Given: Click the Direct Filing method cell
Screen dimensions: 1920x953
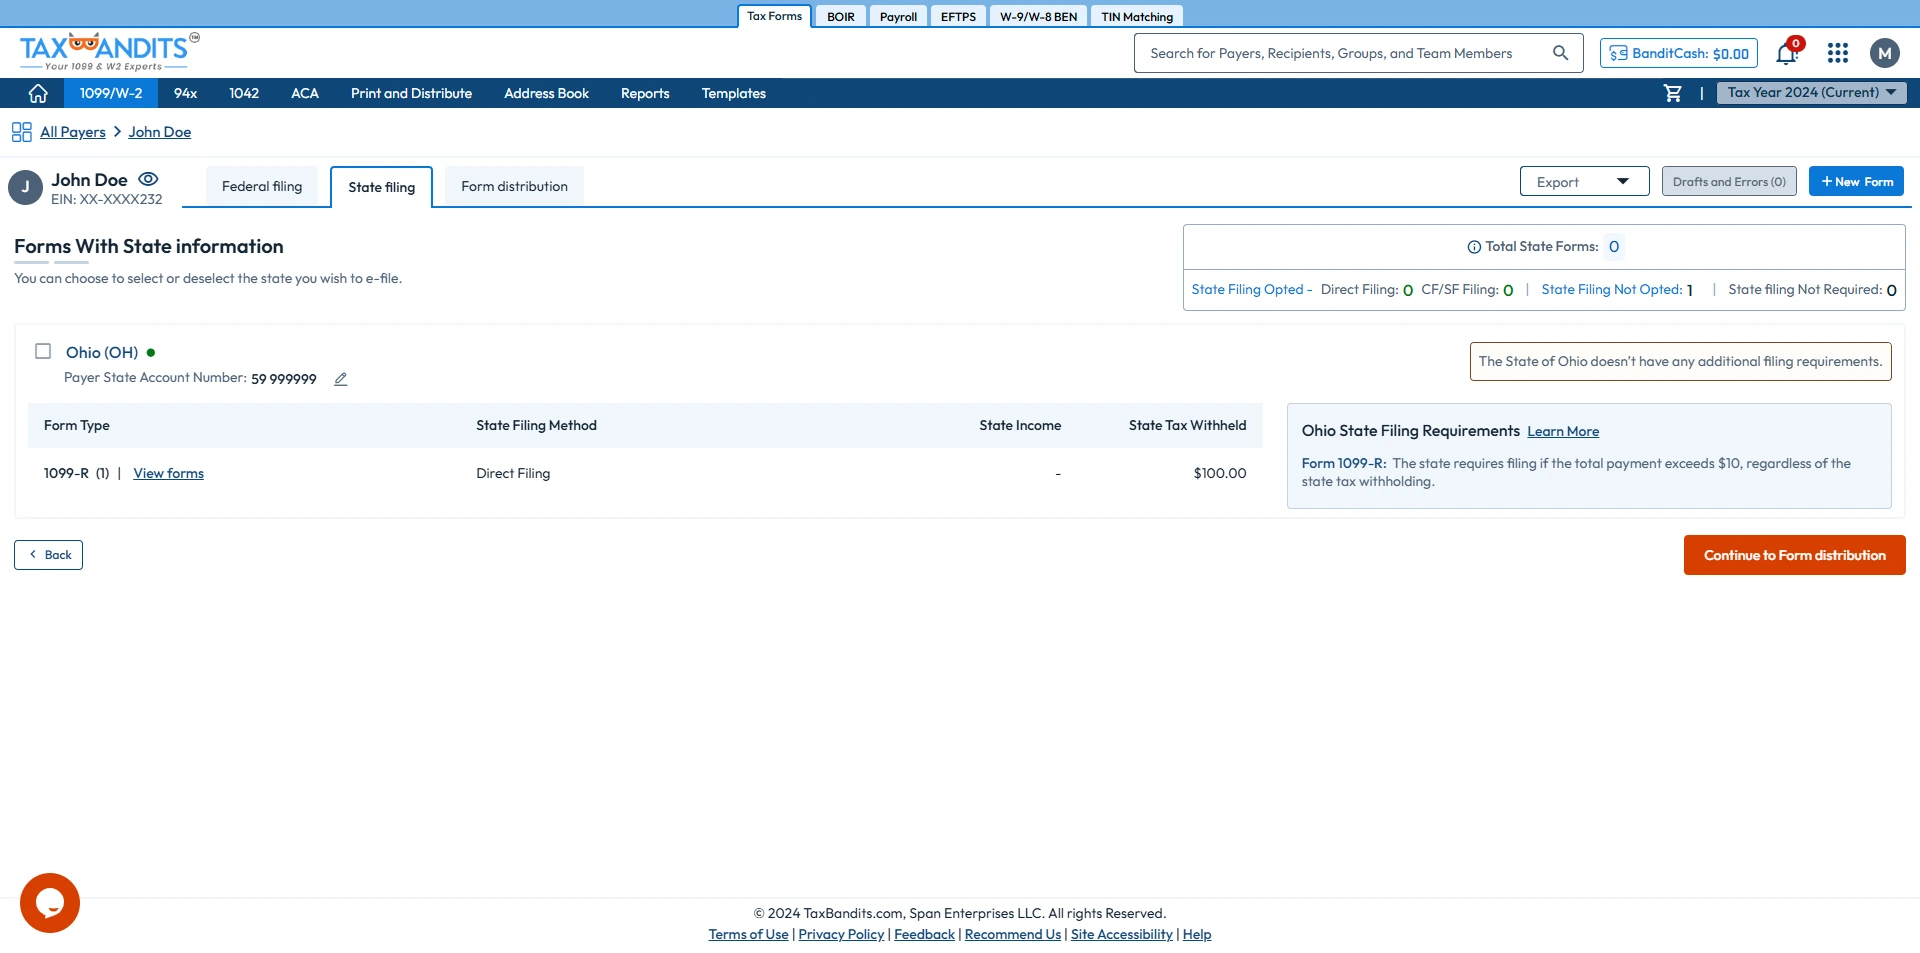Looking at the screenshot, I should pos(513,473).
